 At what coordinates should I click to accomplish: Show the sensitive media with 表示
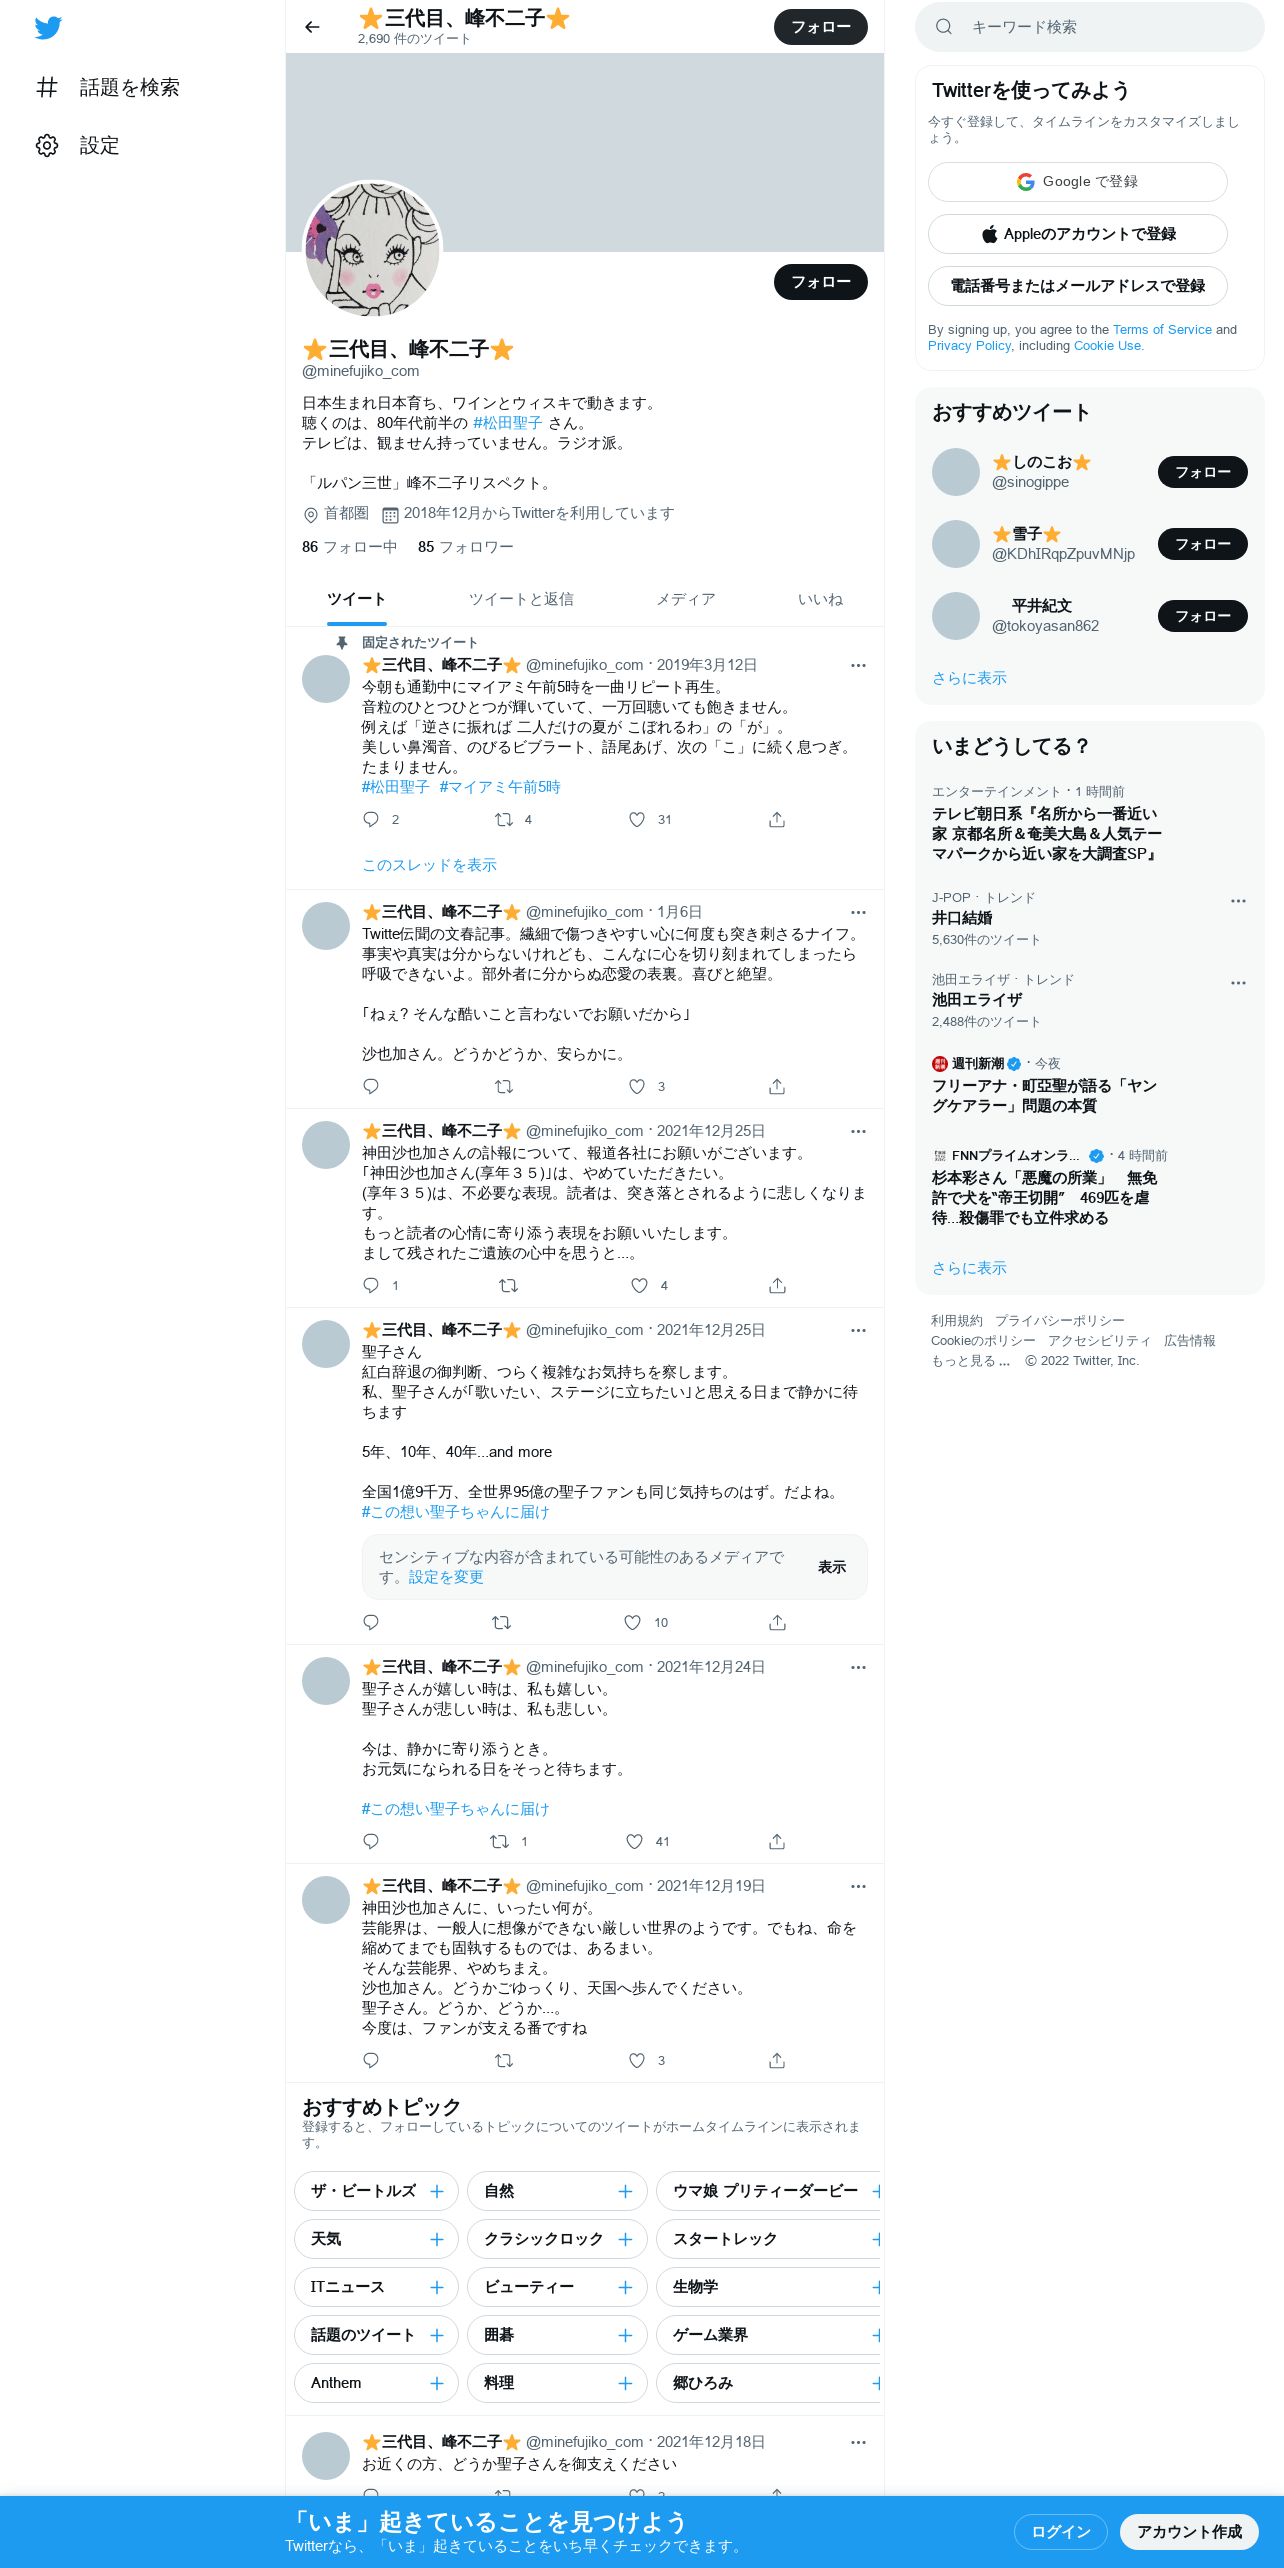point(832,1567)
